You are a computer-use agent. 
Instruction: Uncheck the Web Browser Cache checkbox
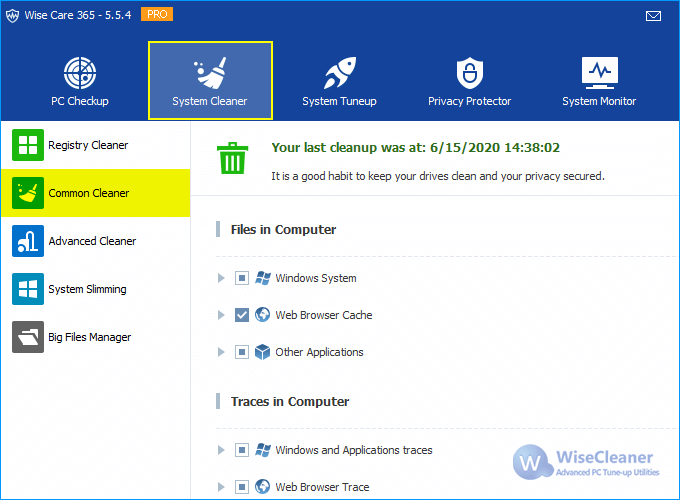(242, 315)
